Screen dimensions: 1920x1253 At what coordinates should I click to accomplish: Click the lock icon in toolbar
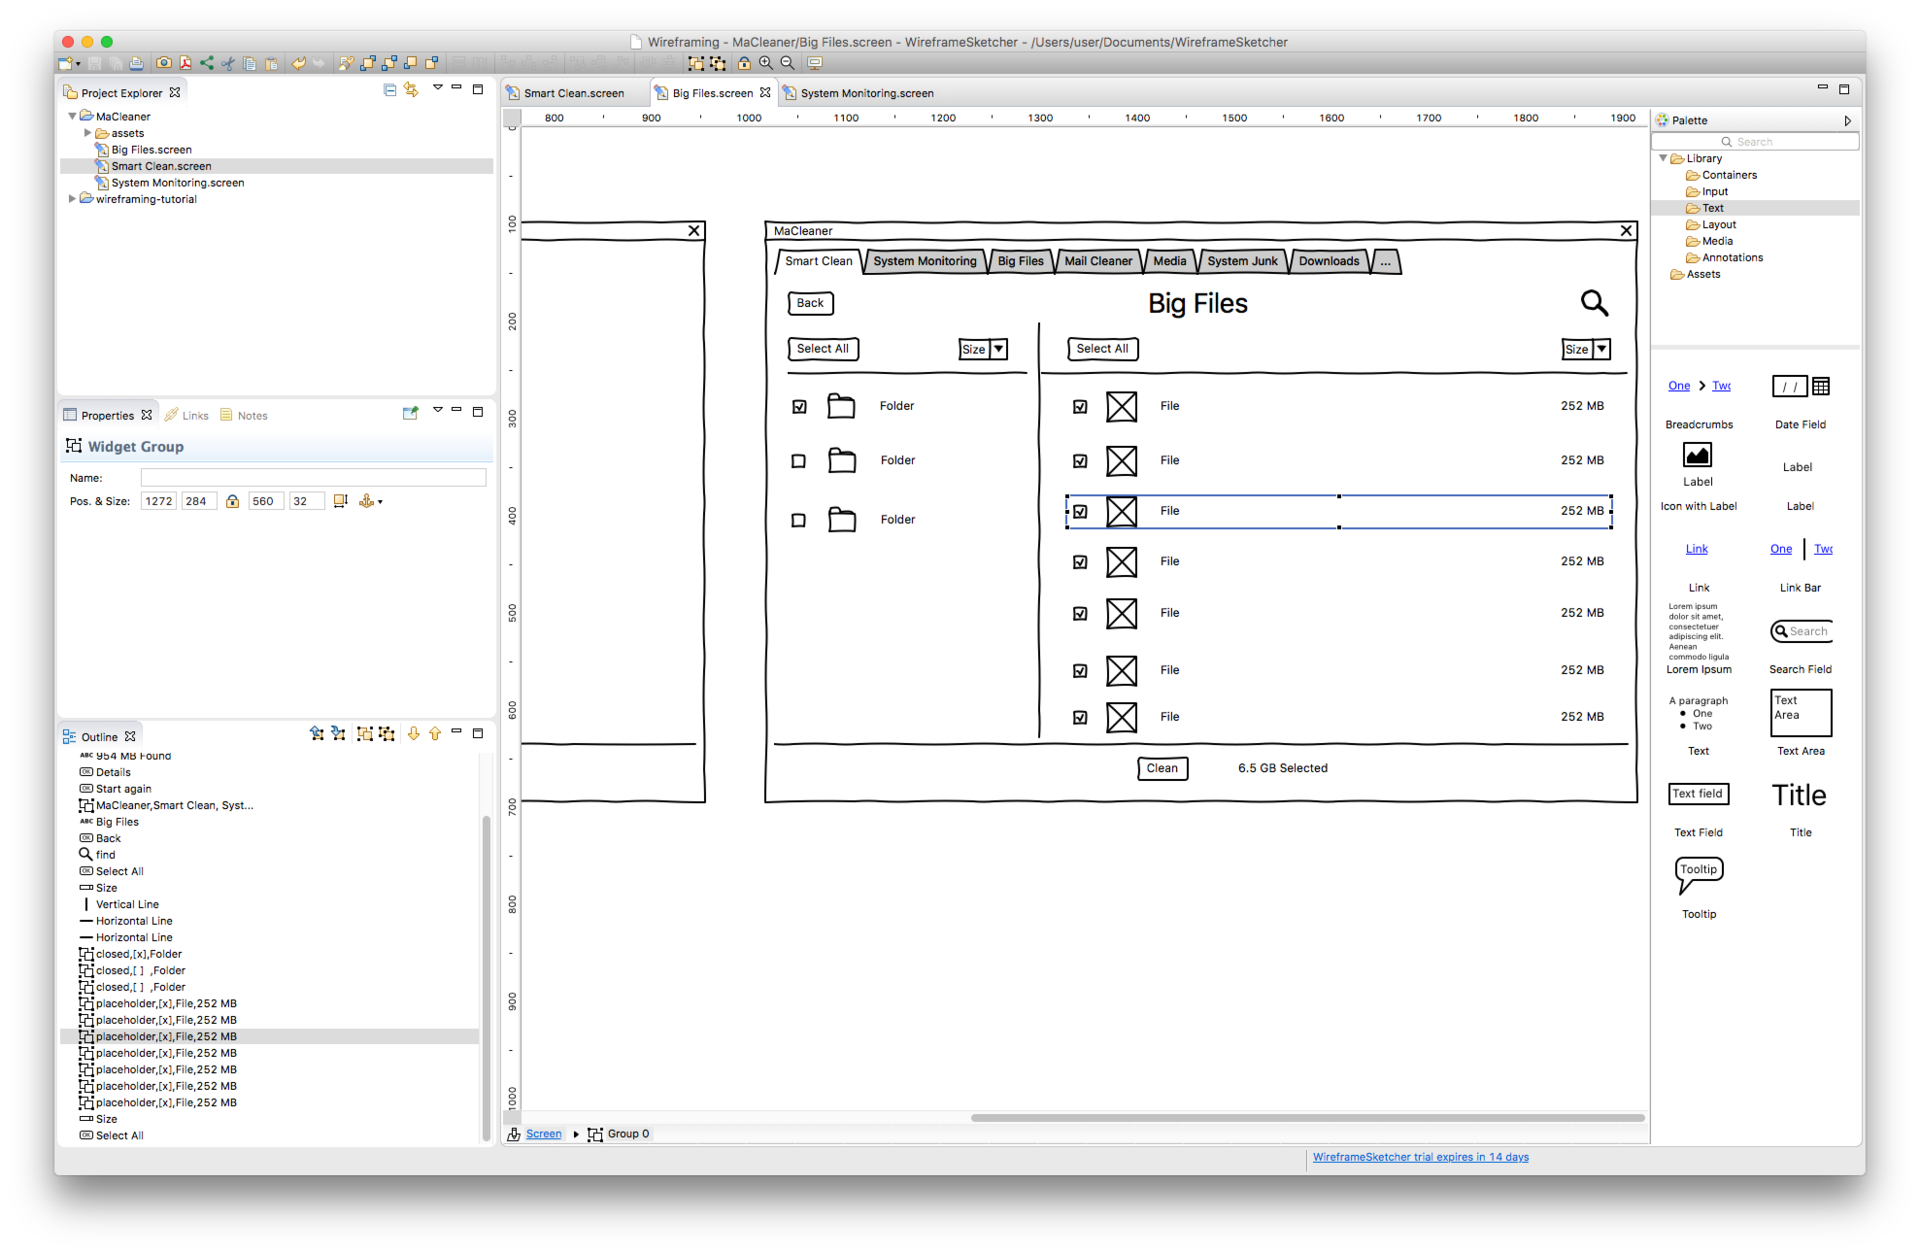[x=744, y=63]
